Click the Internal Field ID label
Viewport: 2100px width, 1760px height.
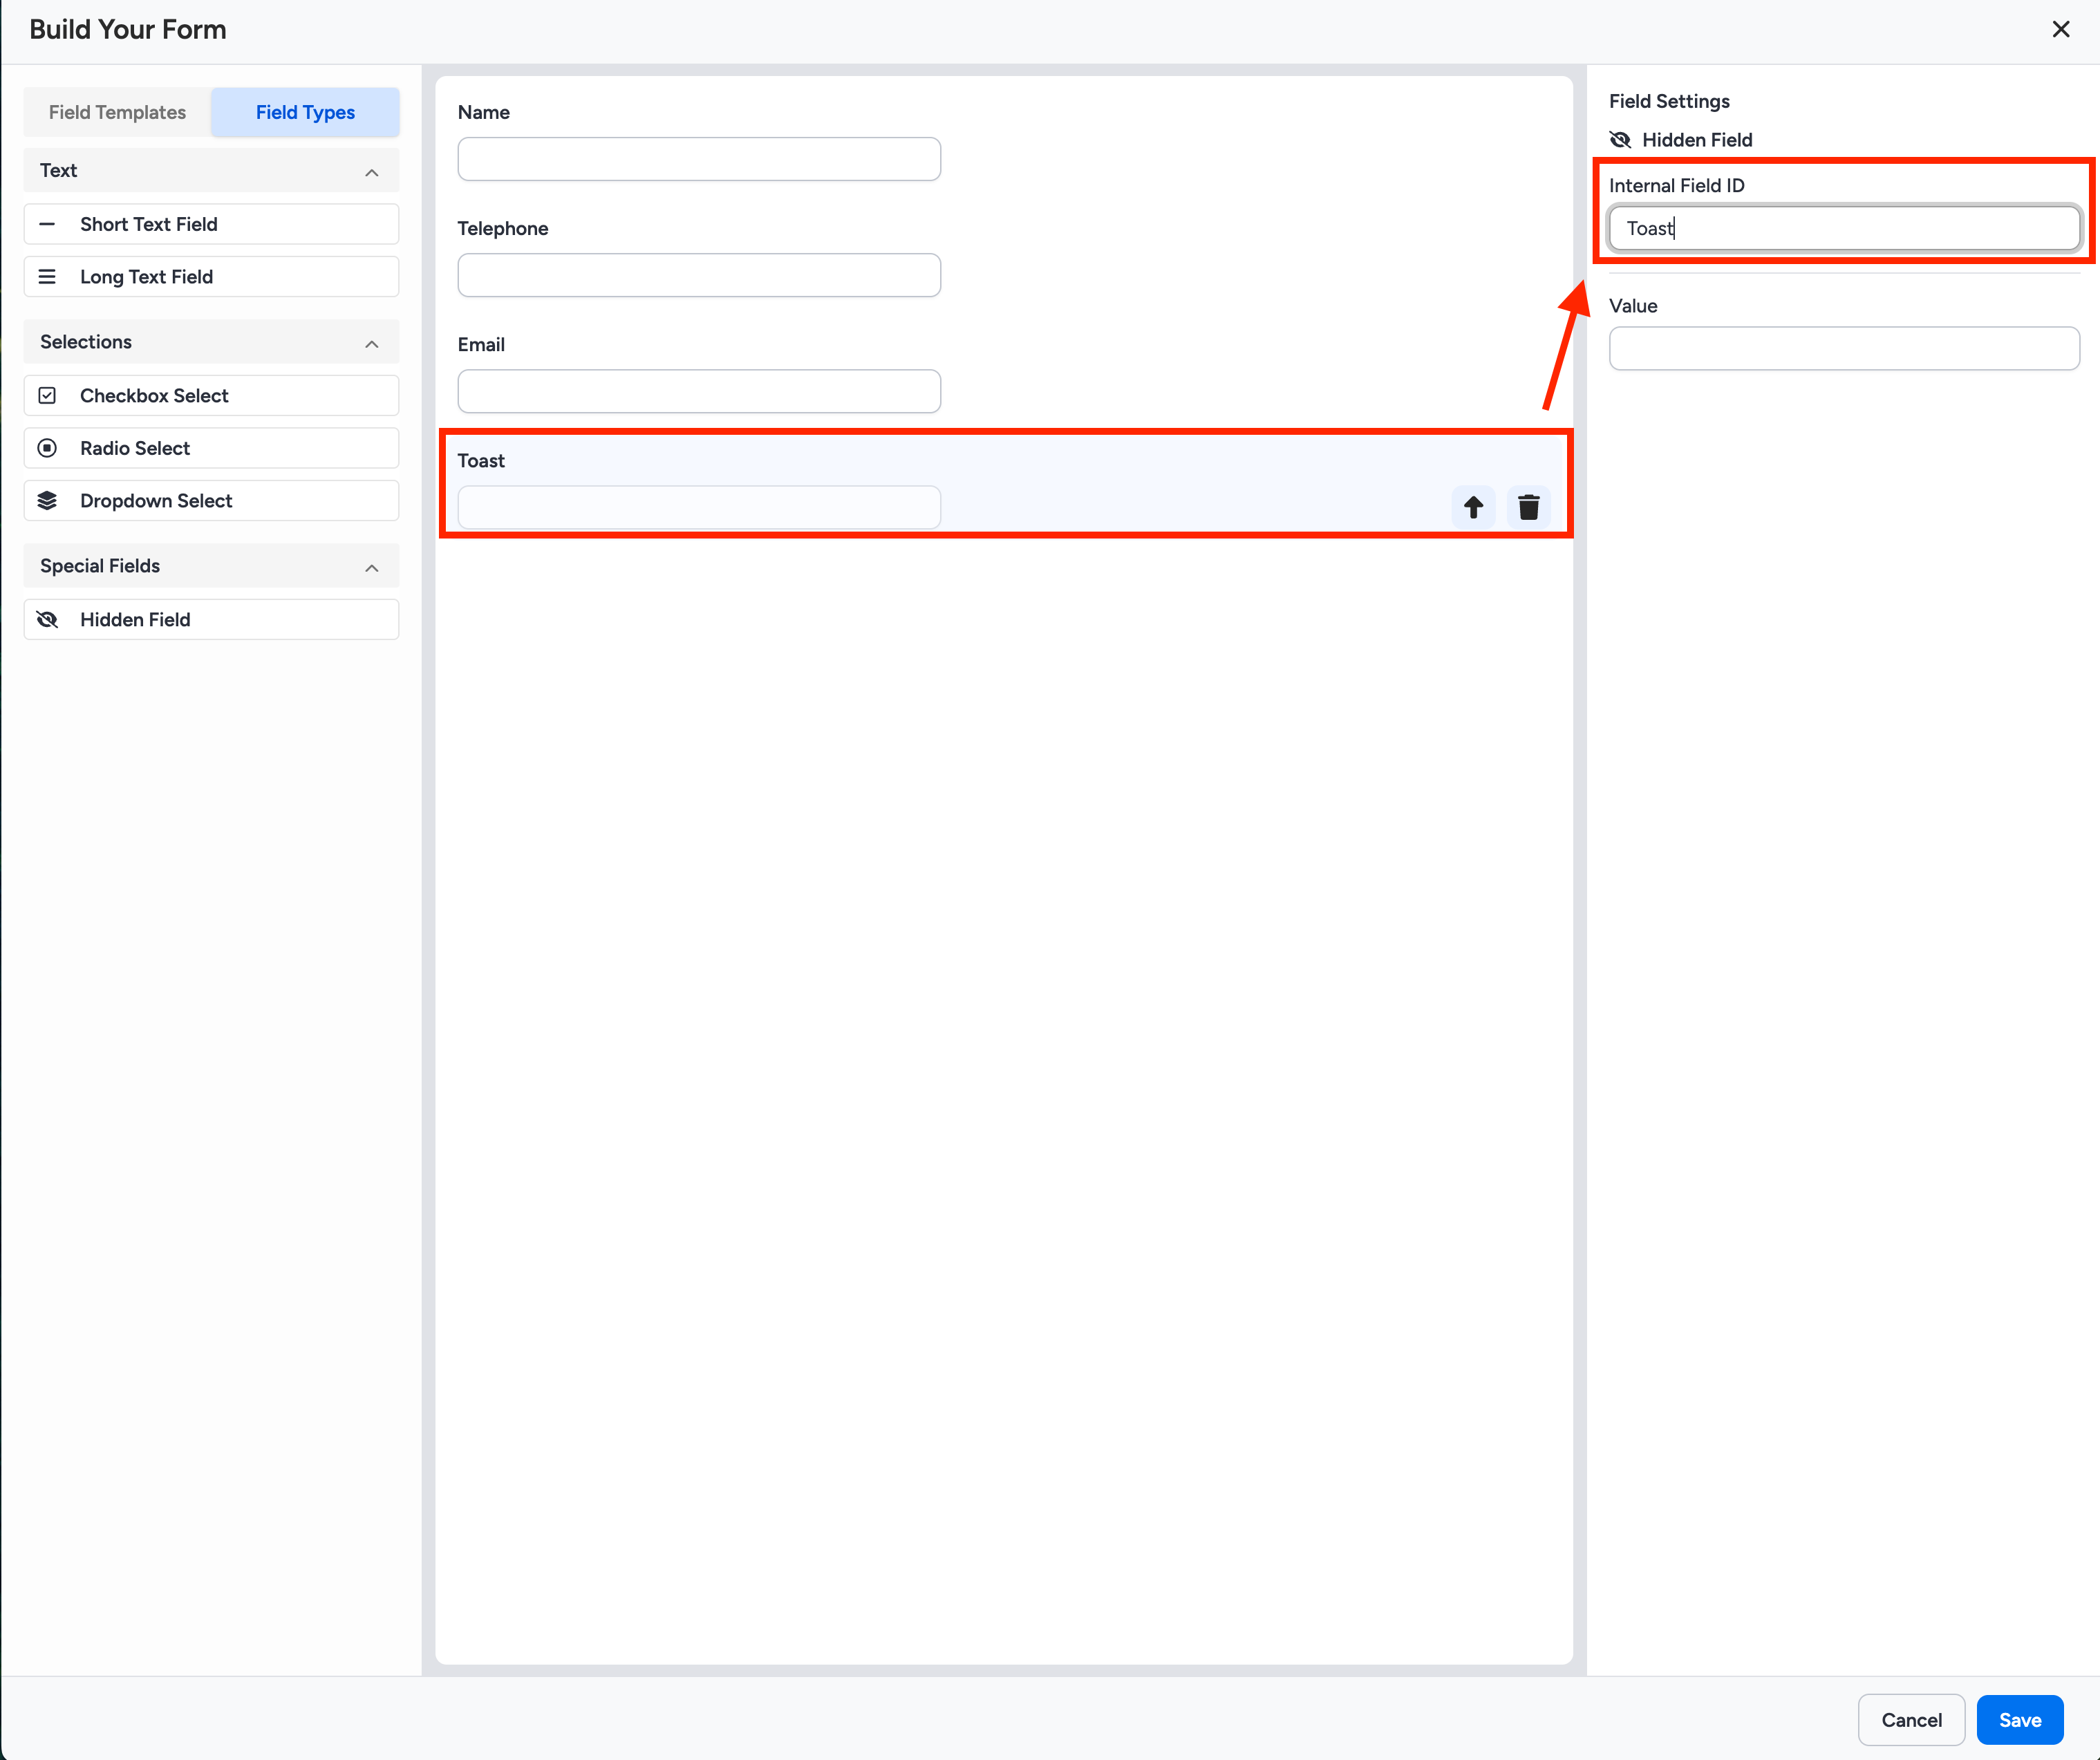(x=1676, y=185)
